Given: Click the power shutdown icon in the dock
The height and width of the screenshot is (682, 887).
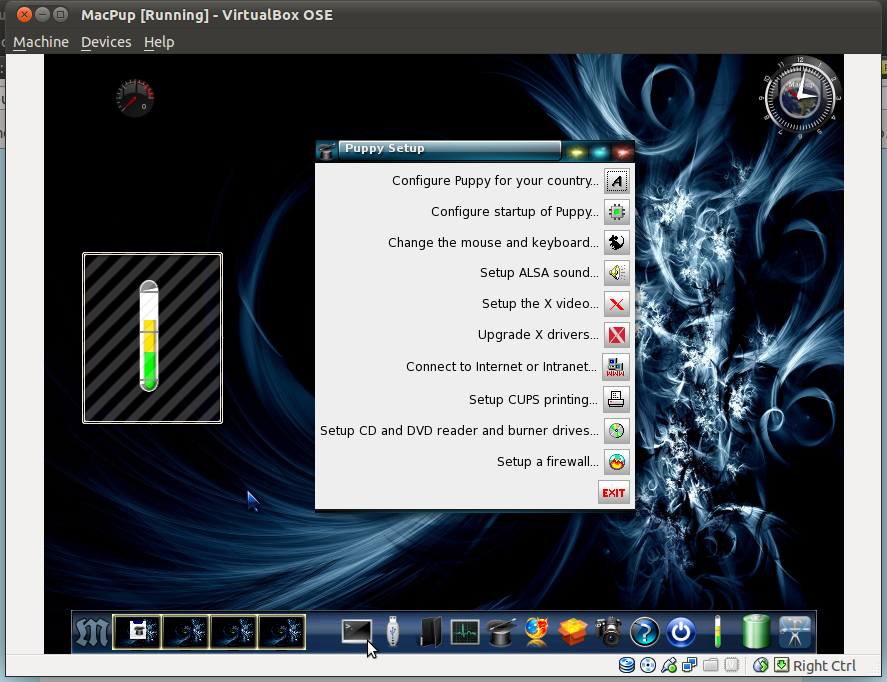Looking at the screenshot, I should [x=680, y=632].
